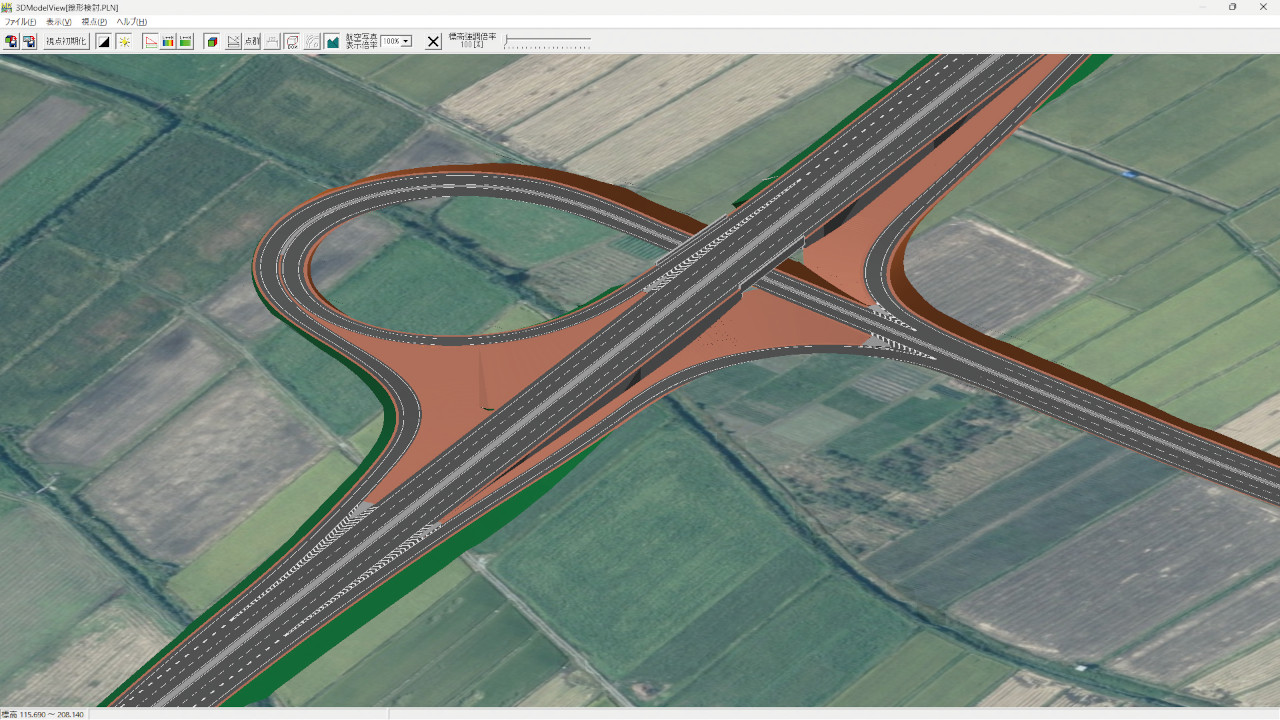
Task: Toggle the black-and-white background icon
Action: (x=103, y=41)
